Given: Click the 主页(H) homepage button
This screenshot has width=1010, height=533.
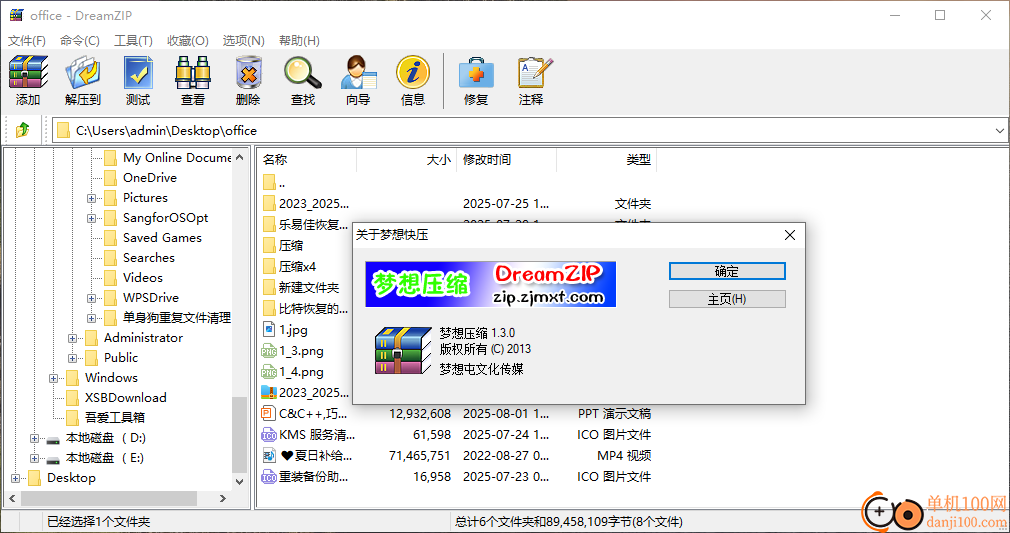Looking at the screenshot, I should pos(727,299).
